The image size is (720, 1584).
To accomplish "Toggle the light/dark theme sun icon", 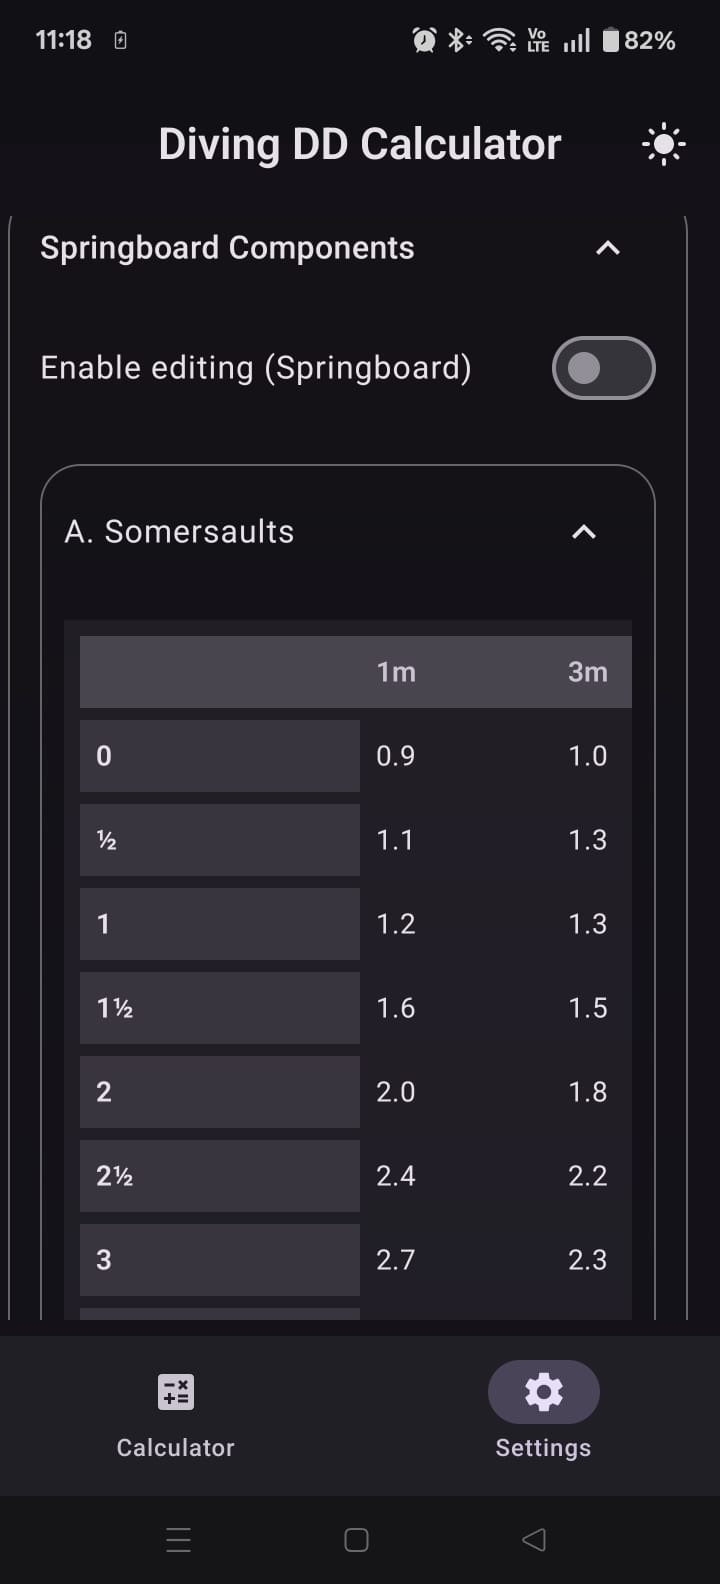I will click(663, 145).
